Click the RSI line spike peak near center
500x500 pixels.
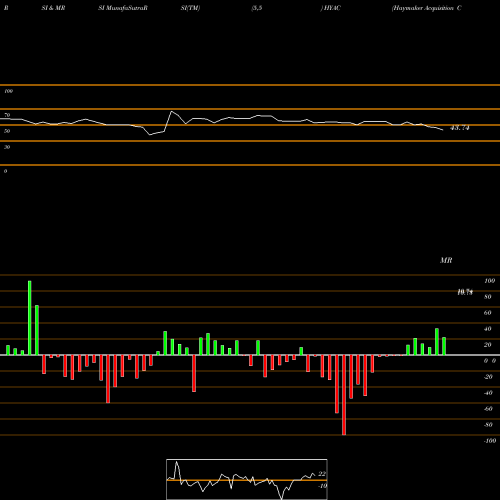pos(171,111)
